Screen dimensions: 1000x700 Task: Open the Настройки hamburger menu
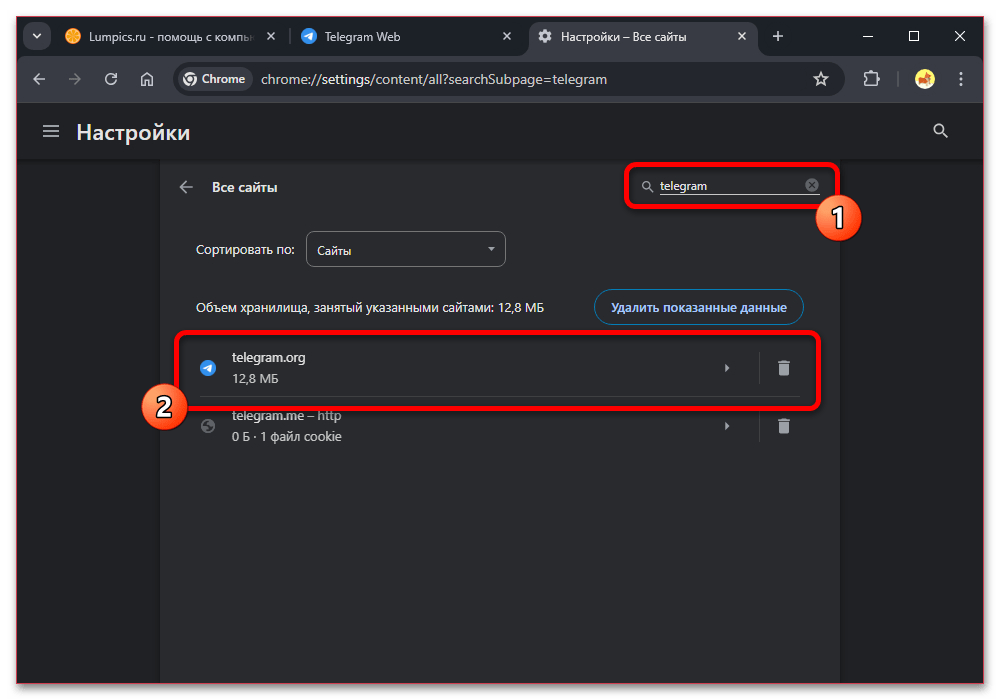pyautogui.click(x=51, y=131)
